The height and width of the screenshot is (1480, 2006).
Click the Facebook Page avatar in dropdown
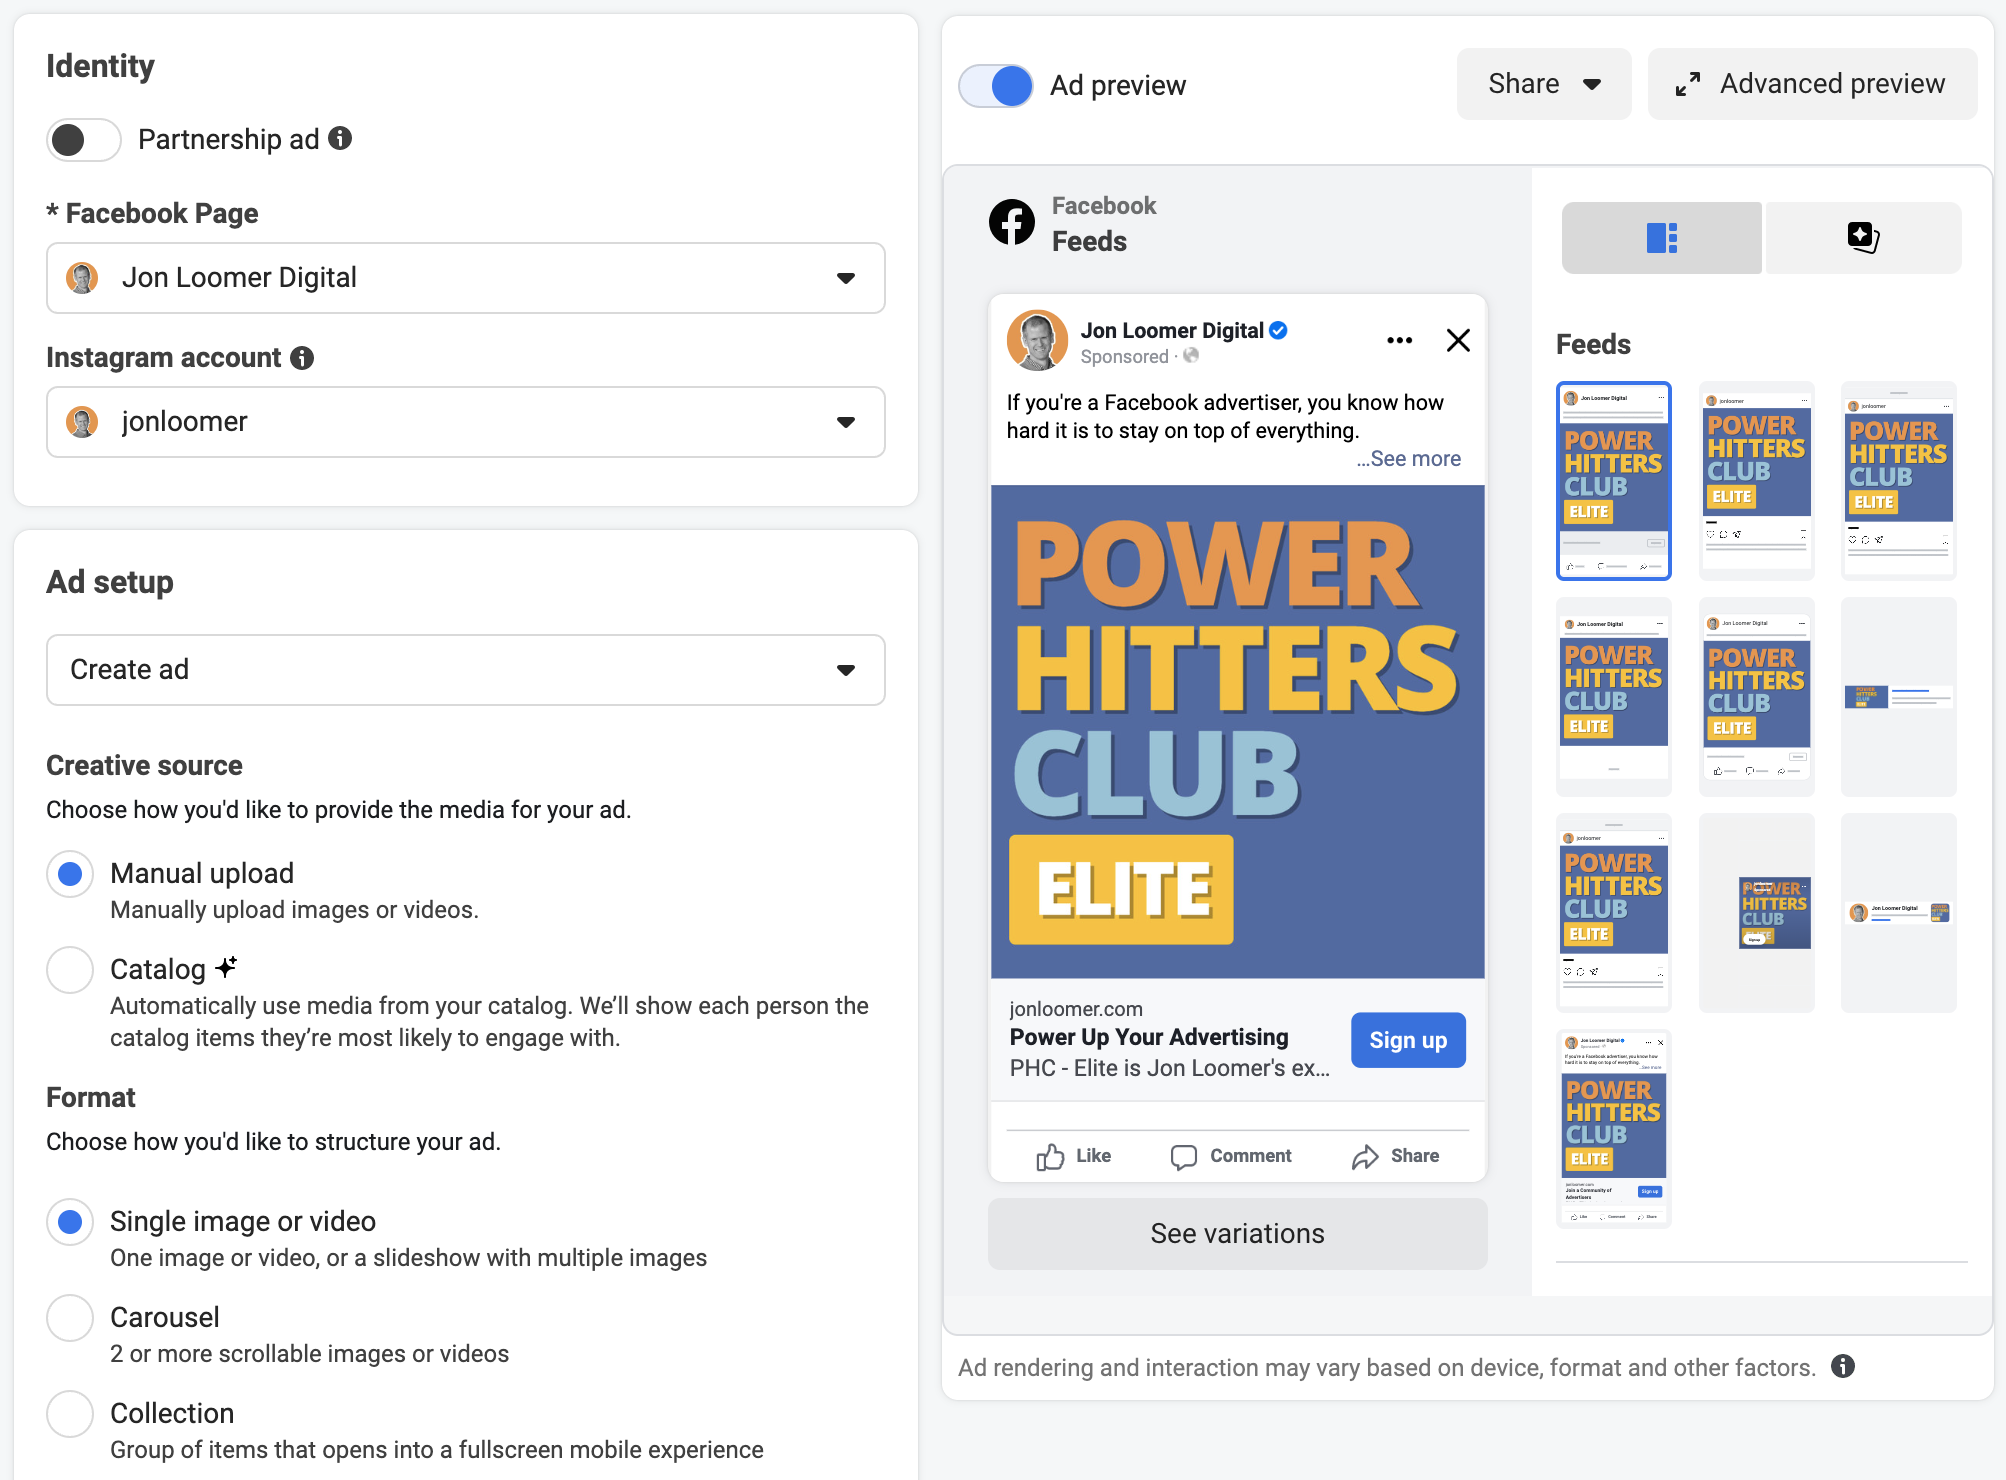tap(82, 278)
